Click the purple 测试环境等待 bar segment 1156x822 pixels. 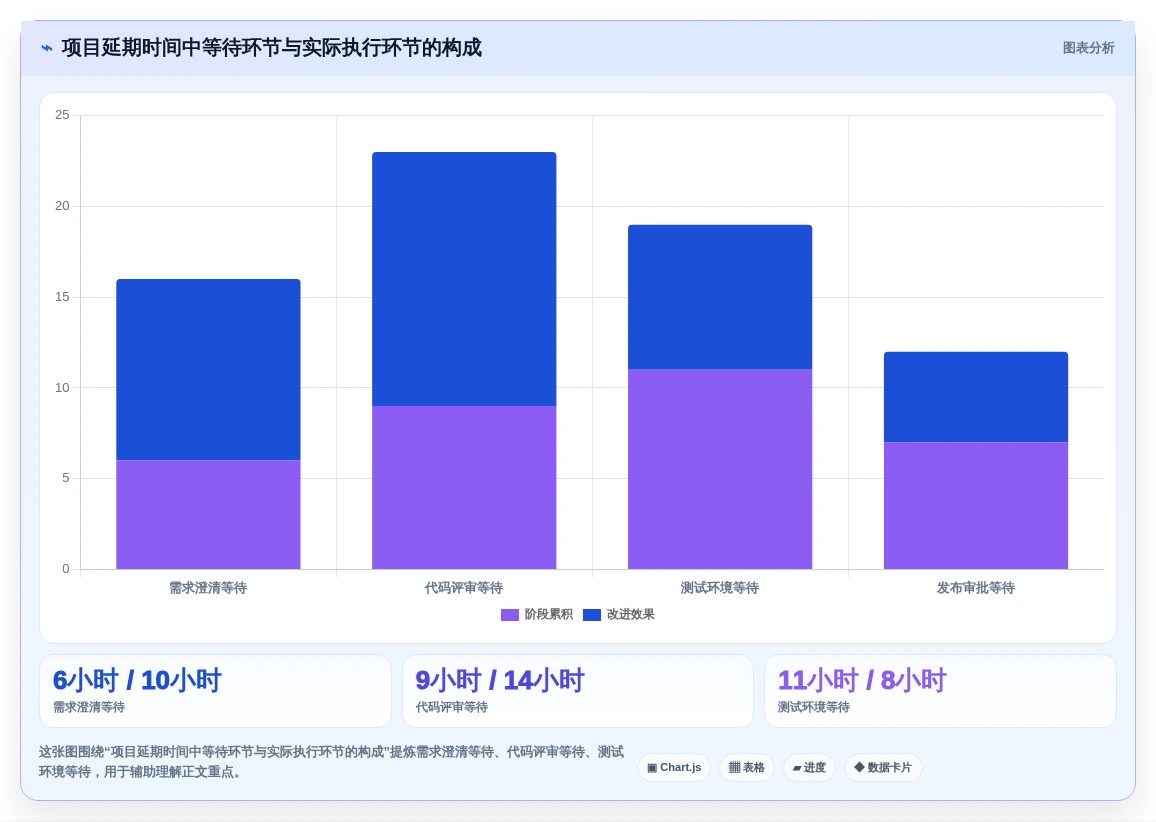pos(720,469)
